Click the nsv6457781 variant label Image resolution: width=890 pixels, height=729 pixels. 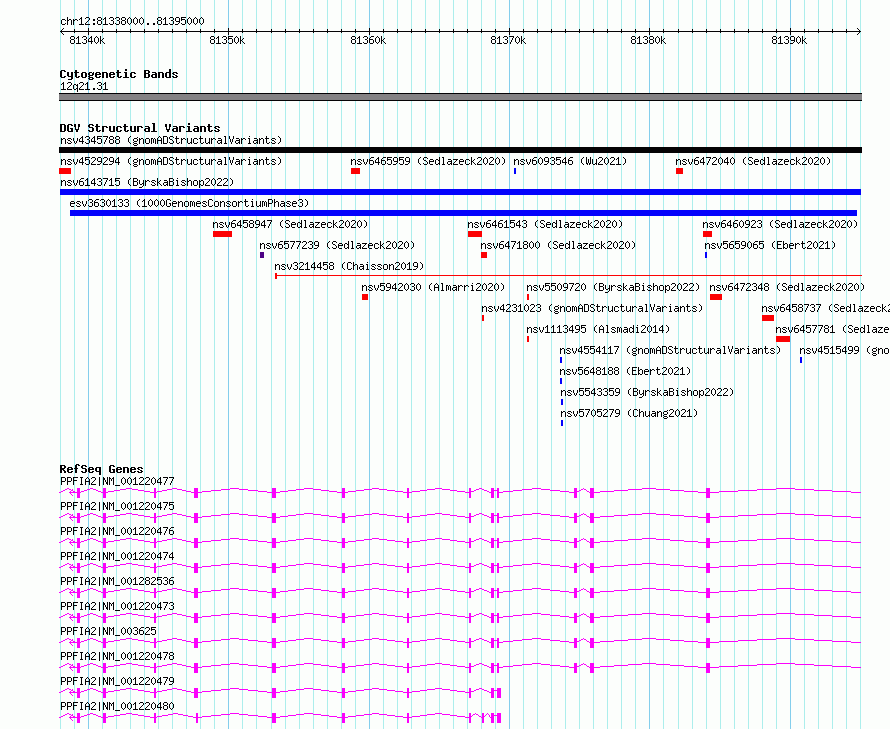pos(832,329)
